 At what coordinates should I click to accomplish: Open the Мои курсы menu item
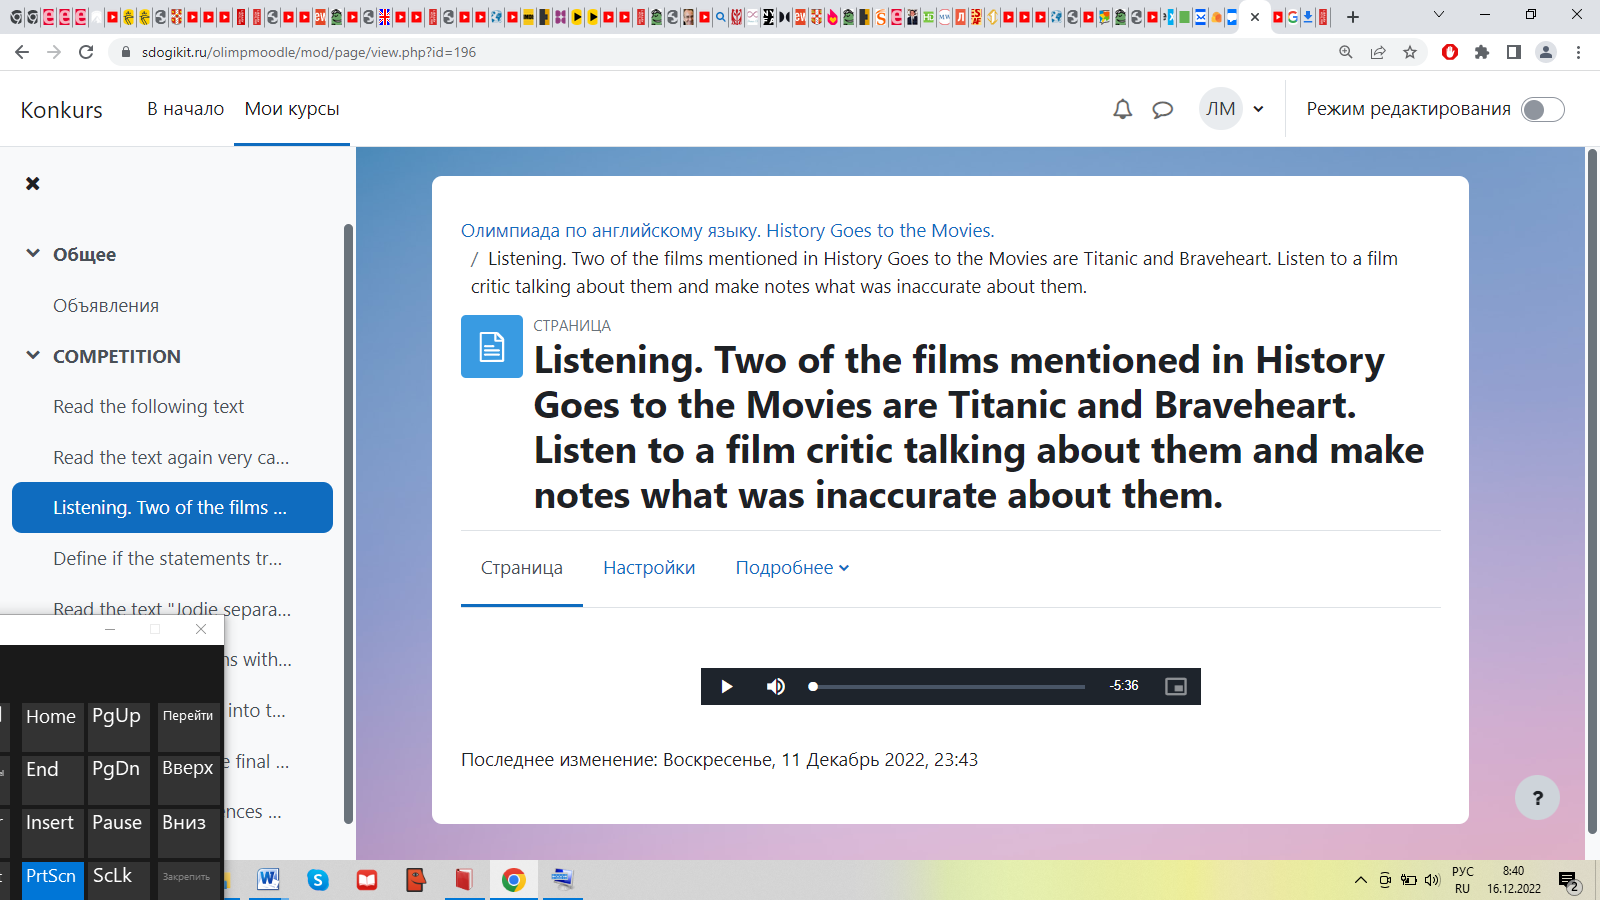(292, 109)
